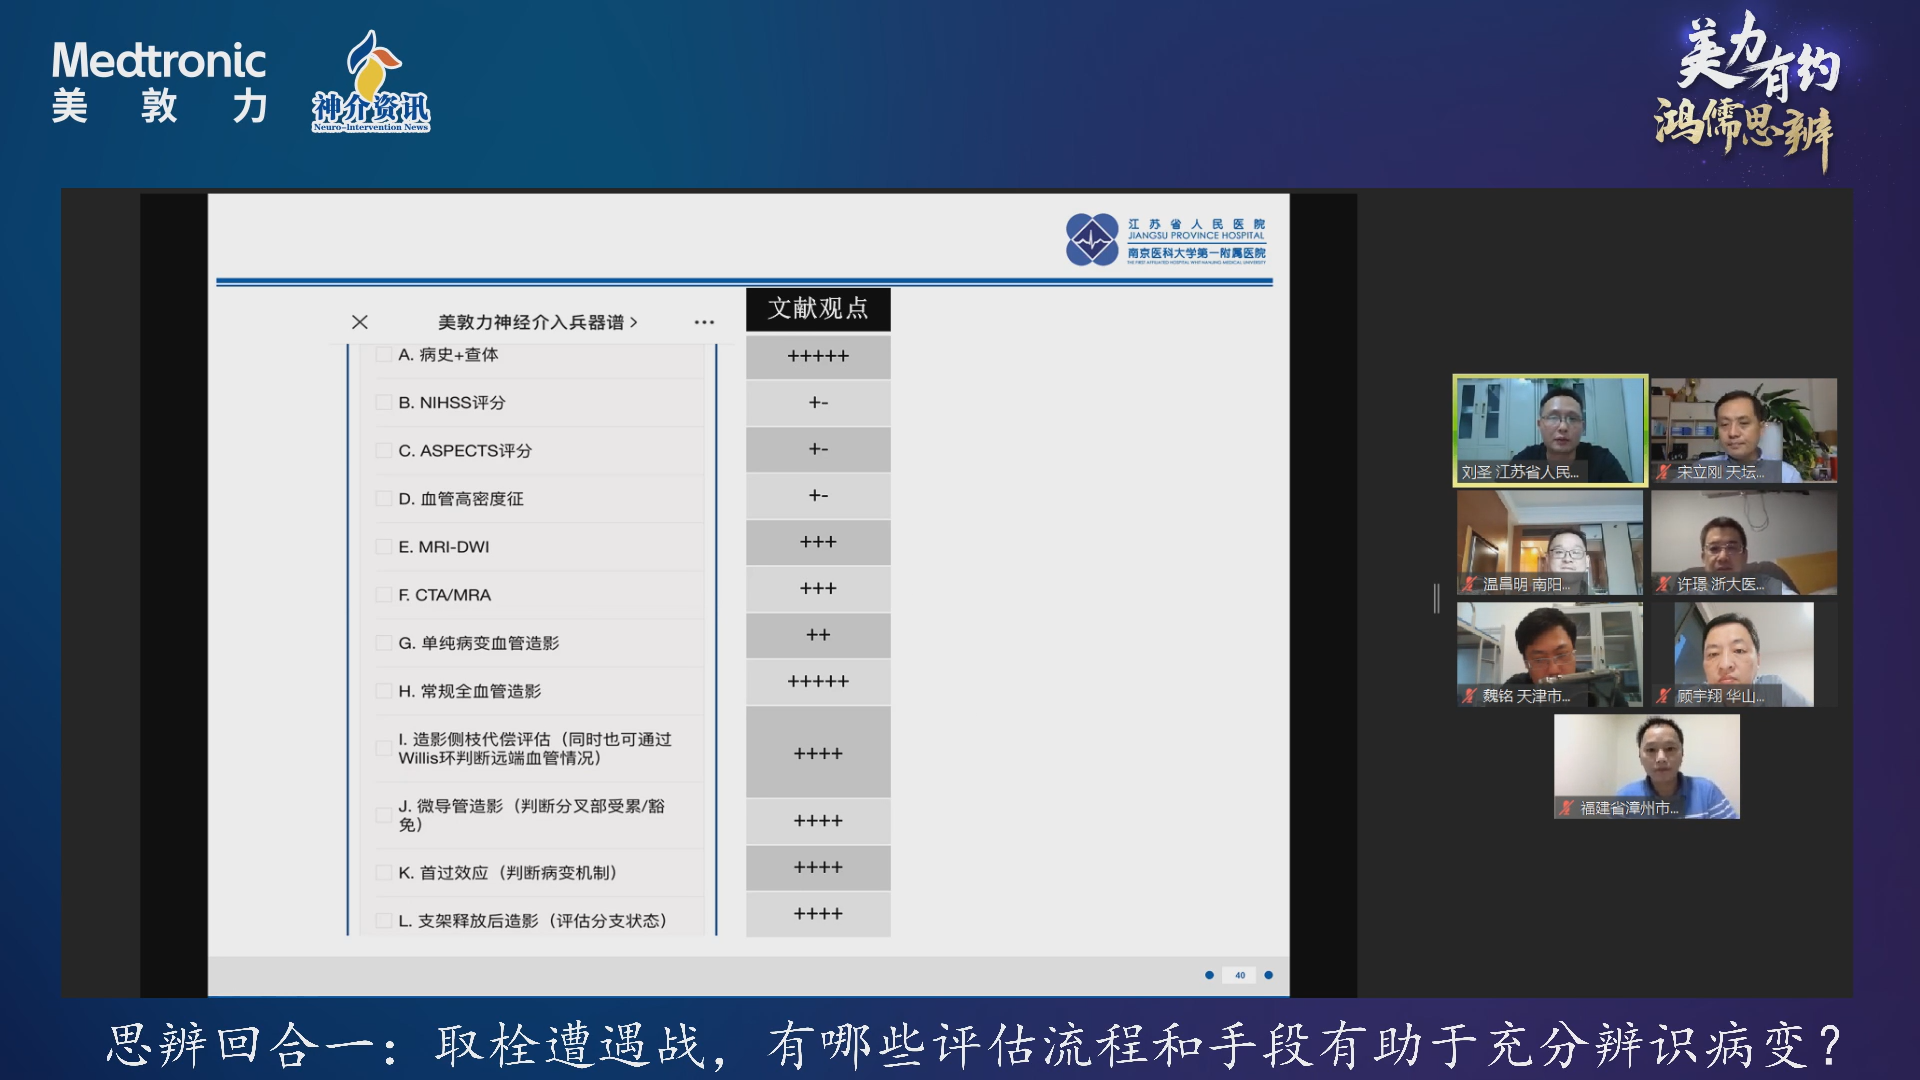The width and height of the screenshot is (1920, 1080).
Task: Click muted mic icon on 许璟 tile
Action: point(1664,584)
